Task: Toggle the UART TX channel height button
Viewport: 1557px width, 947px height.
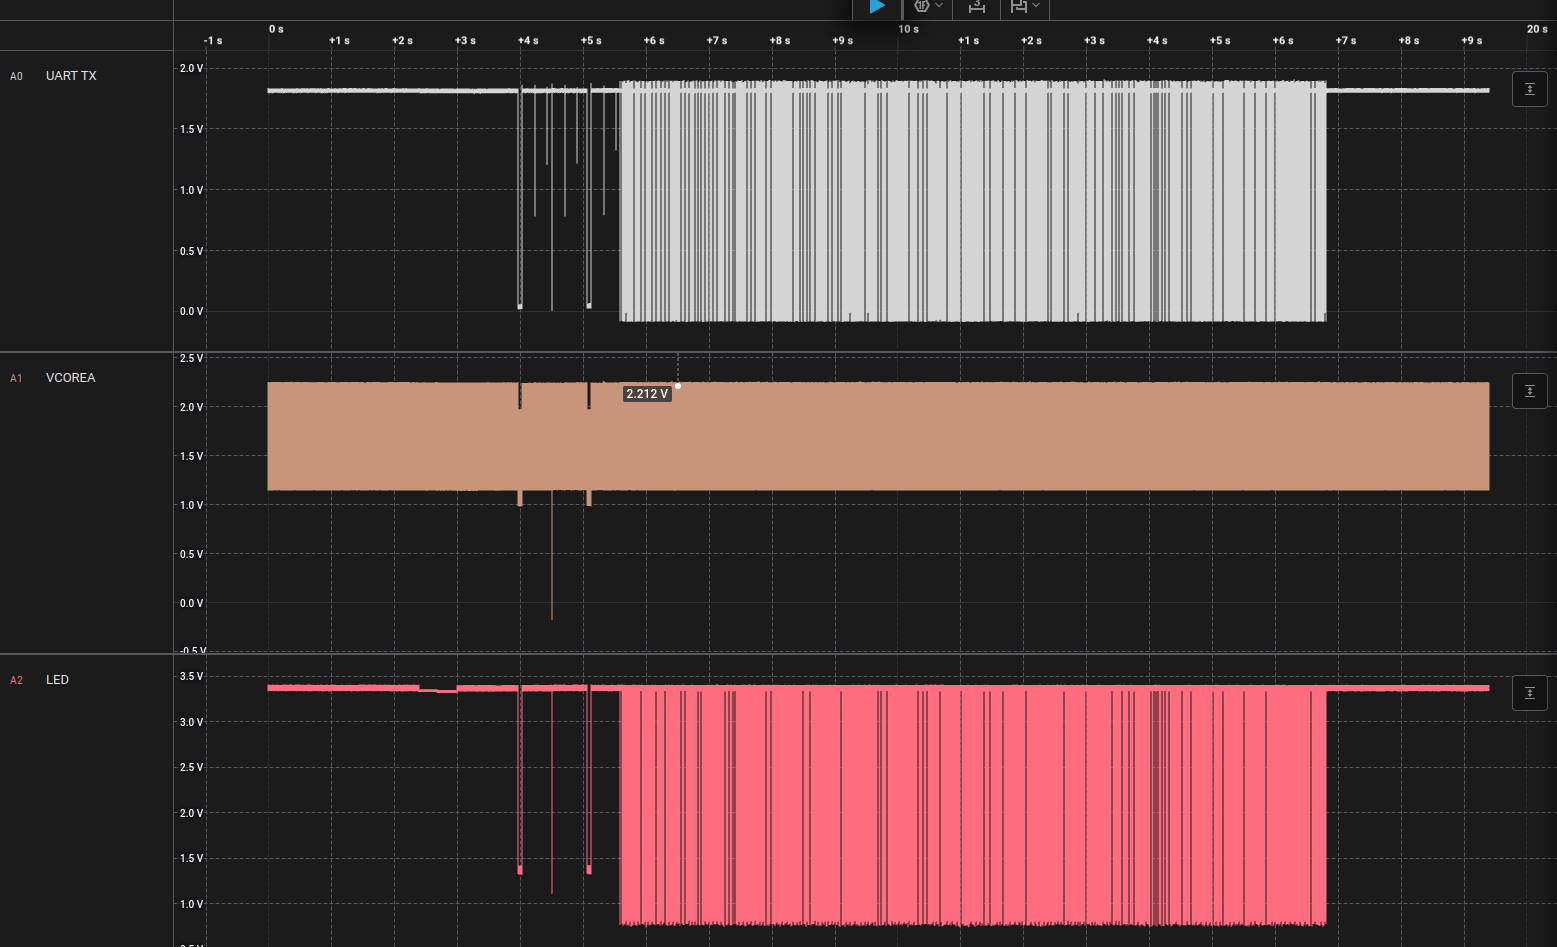Action: point(1529,89)
